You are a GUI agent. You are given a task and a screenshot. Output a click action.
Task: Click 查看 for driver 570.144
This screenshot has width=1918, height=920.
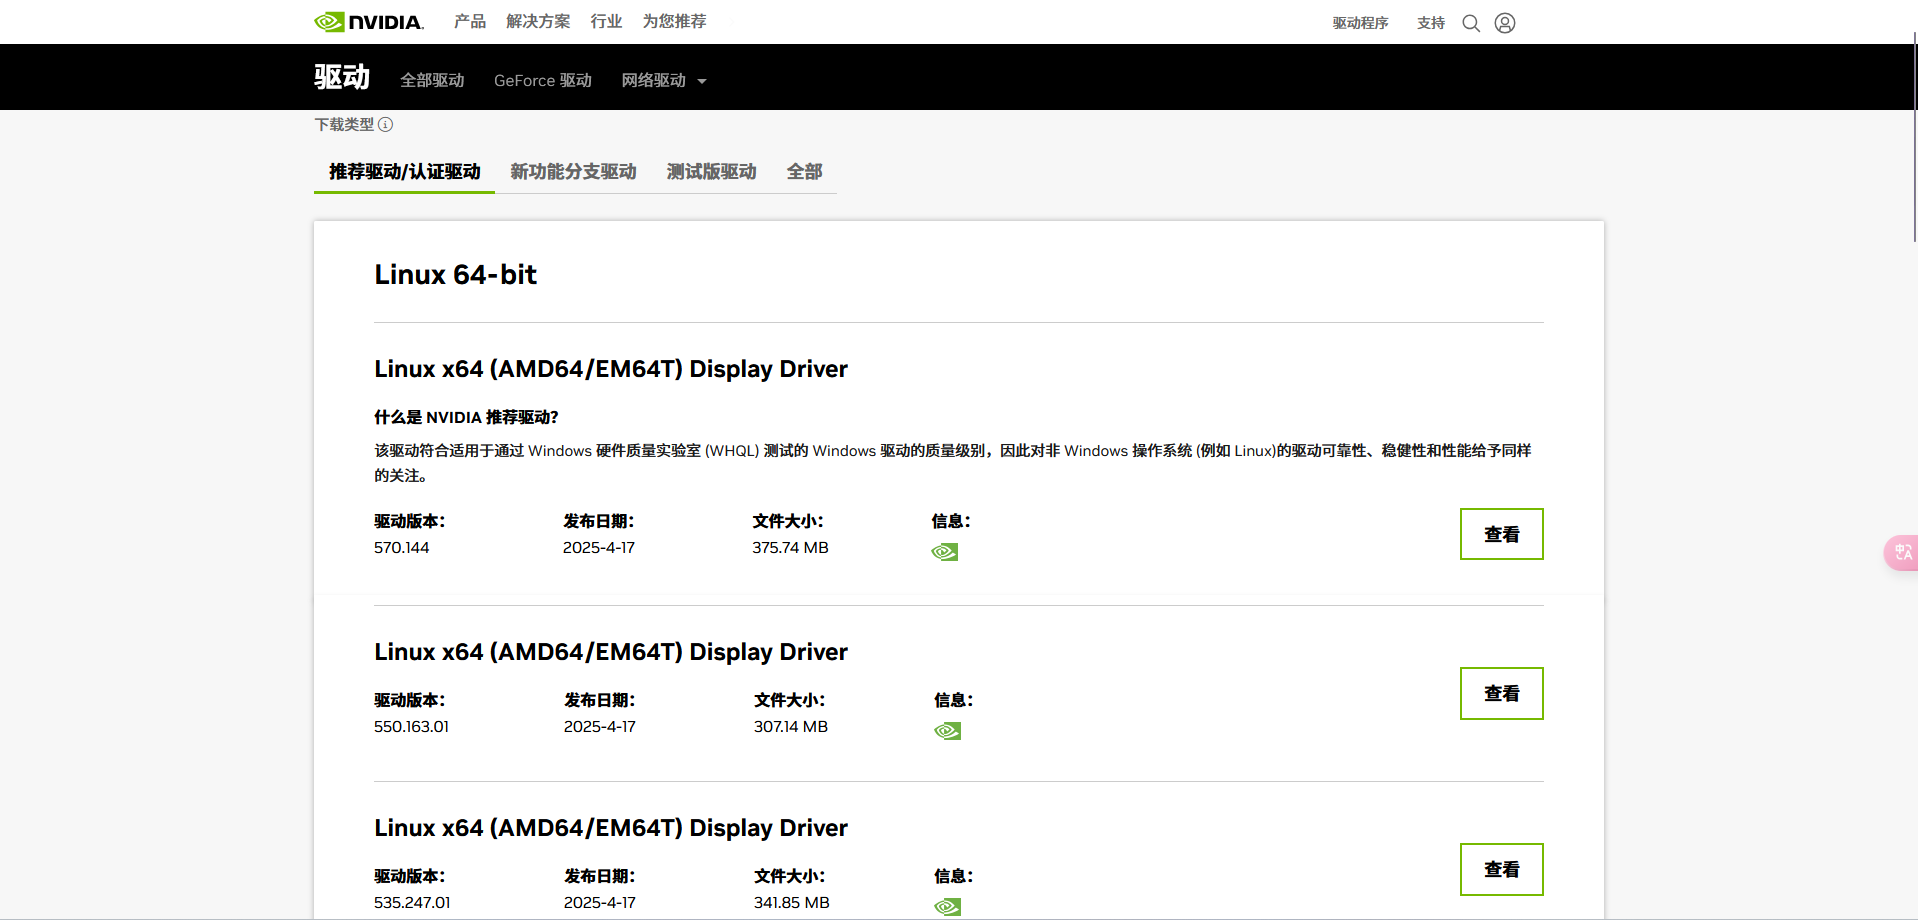1502,534
